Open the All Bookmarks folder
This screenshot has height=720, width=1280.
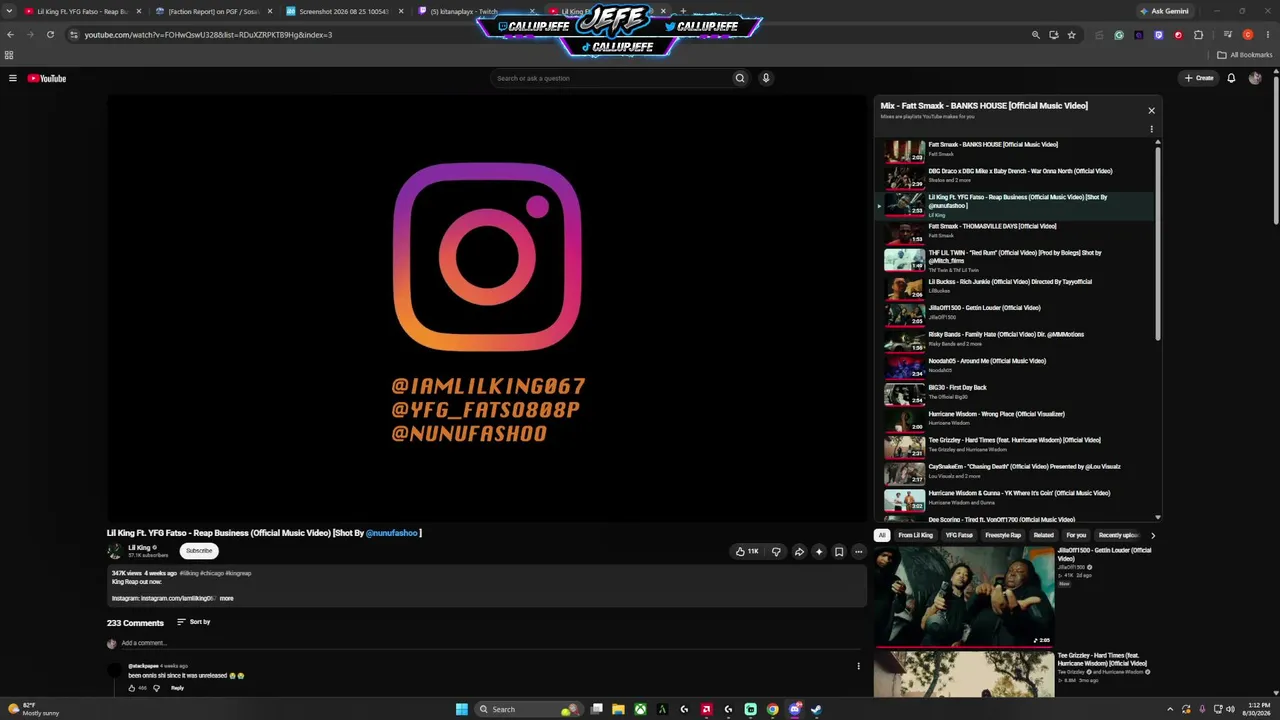[1245, 55]
